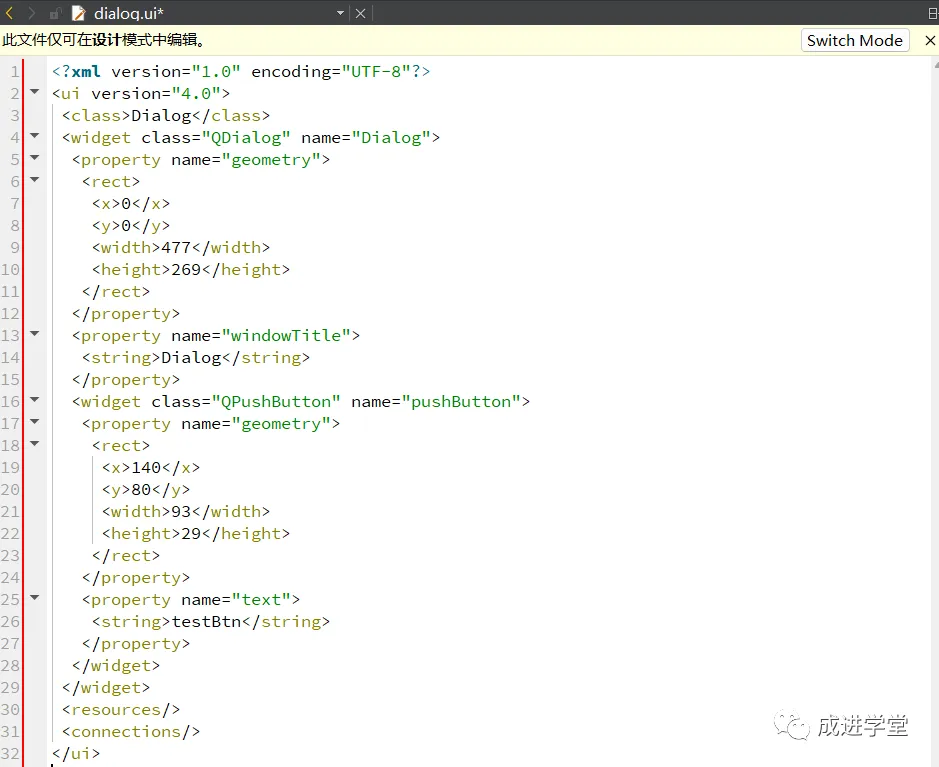
Task: Collapse the geometry fold on line 17
Action: coord(35,422)
